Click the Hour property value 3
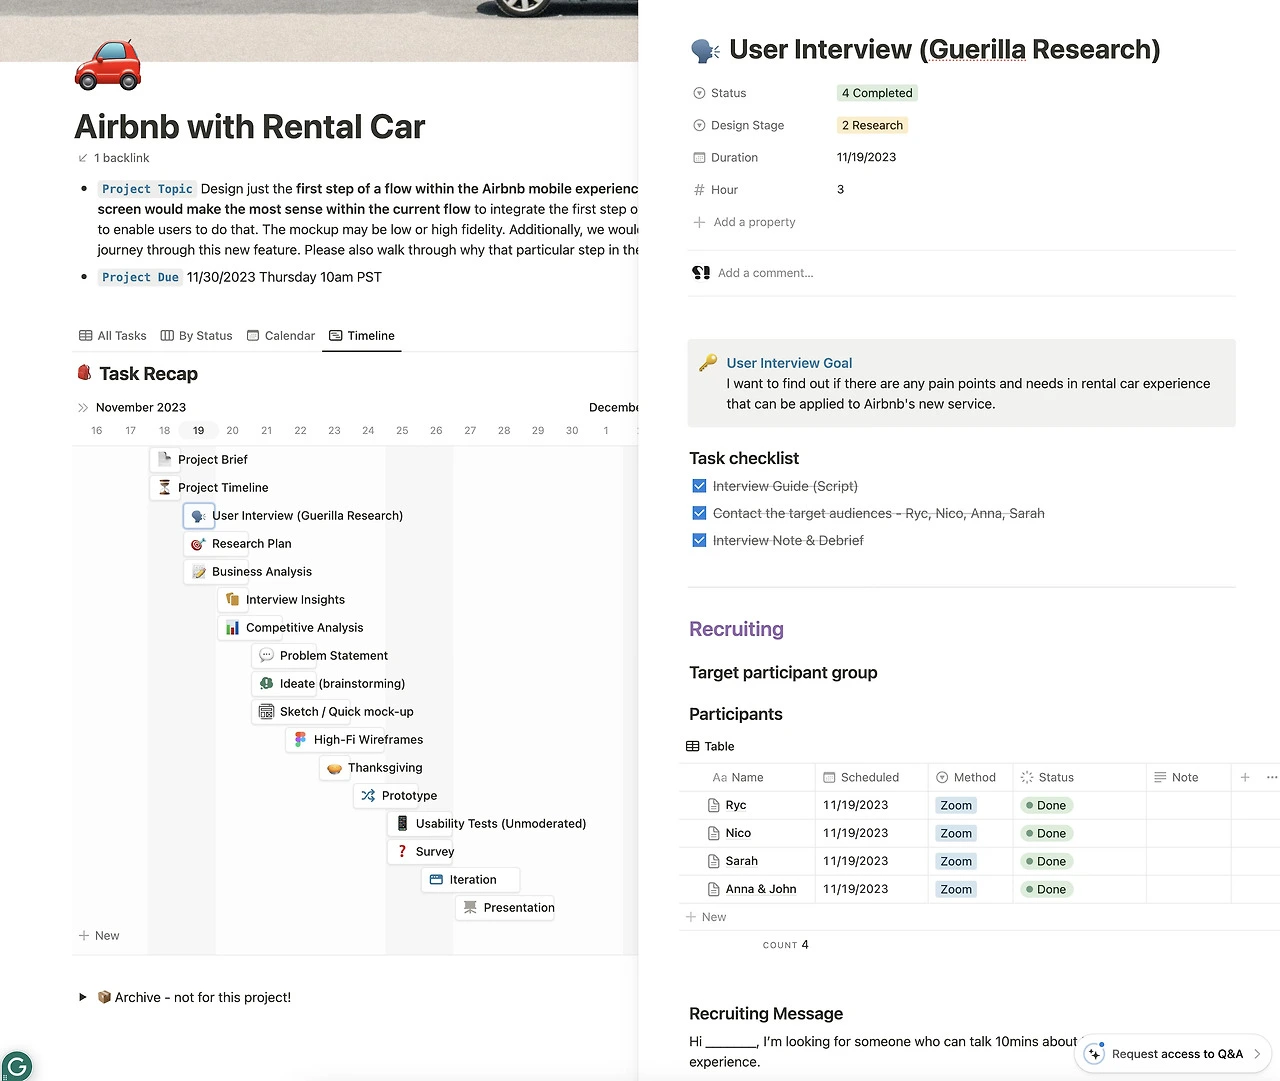 (840, 189)
